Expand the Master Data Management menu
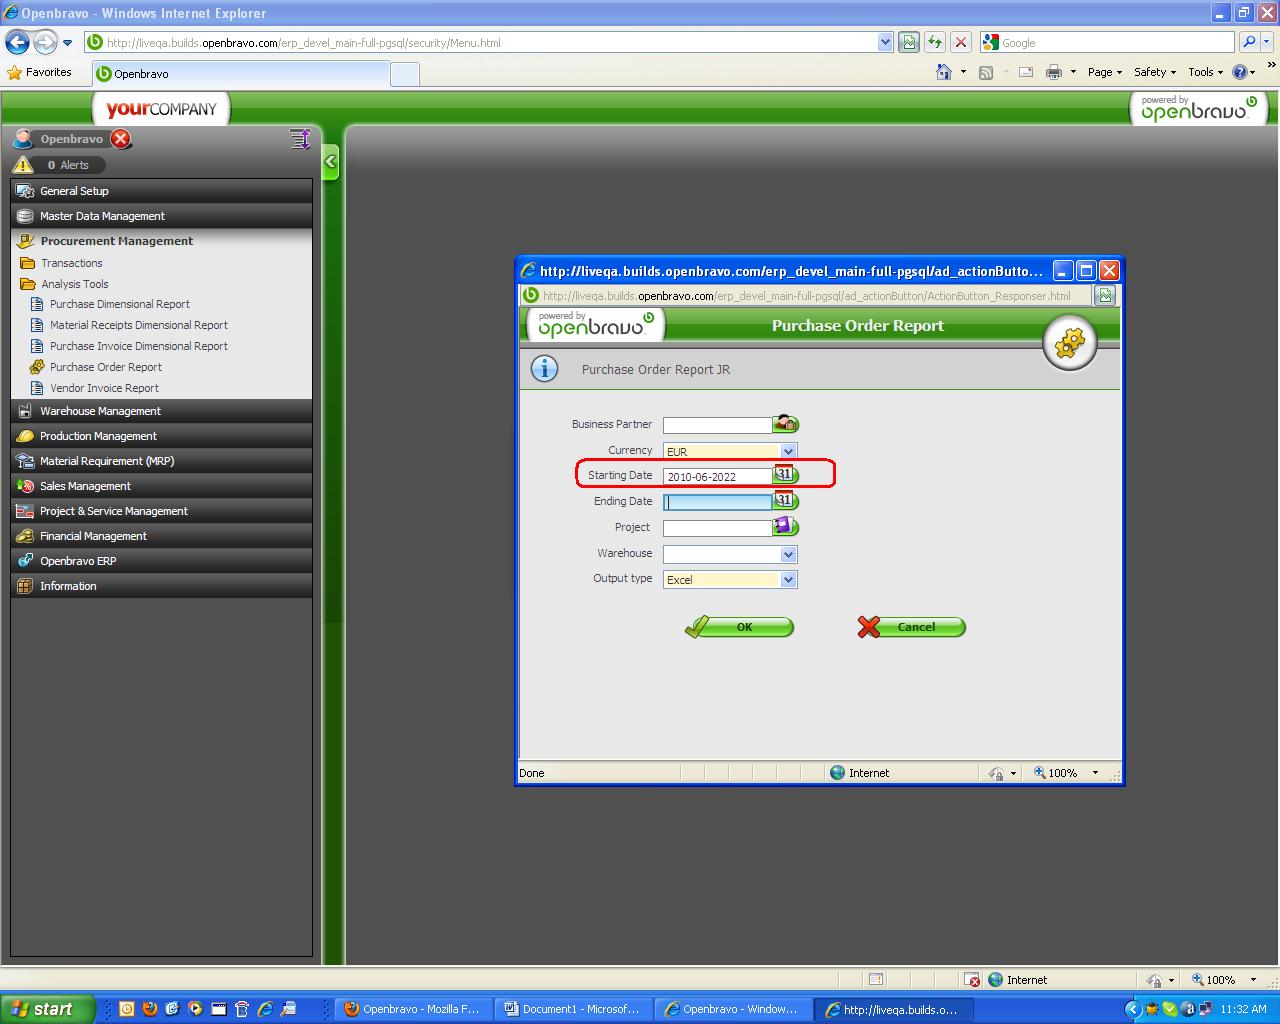 162,216
